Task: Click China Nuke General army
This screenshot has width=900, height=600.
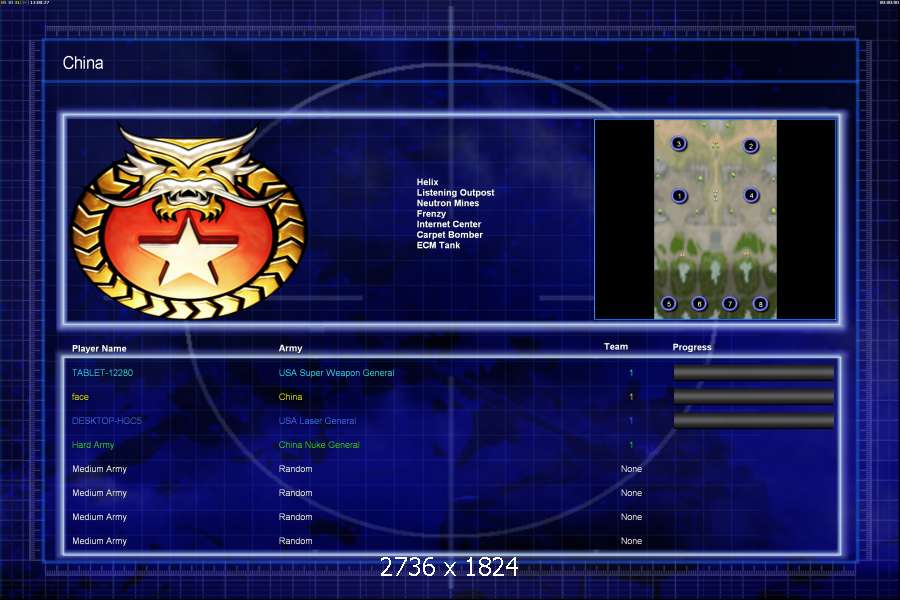Action: (319, 445)
